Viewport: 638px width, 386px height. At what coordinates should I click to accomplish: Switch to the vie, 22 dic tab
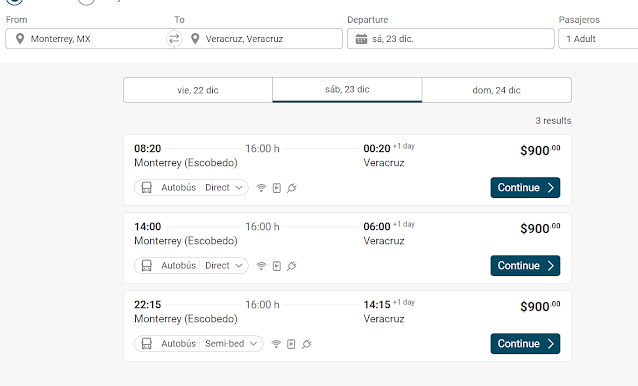198,90
